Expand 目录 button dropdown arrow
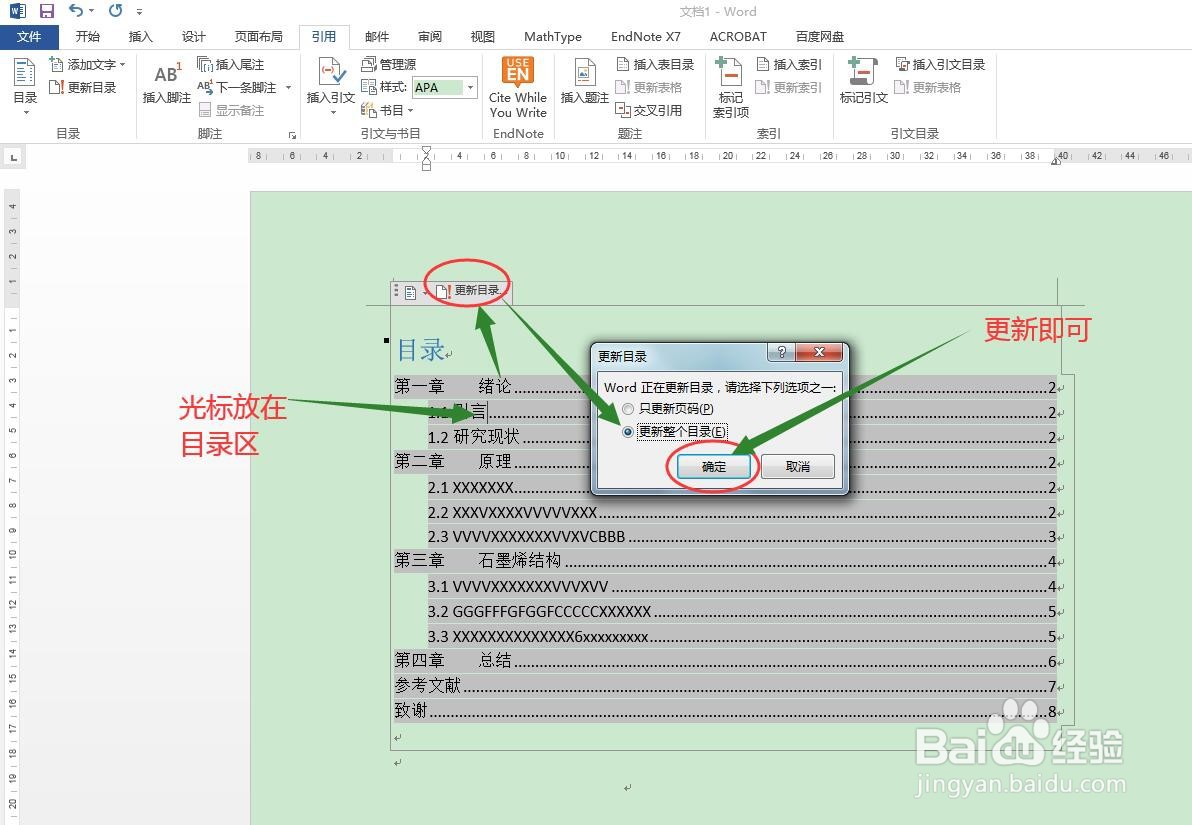The height and width of the screenshot is (825, 1192). click(26, 113)
